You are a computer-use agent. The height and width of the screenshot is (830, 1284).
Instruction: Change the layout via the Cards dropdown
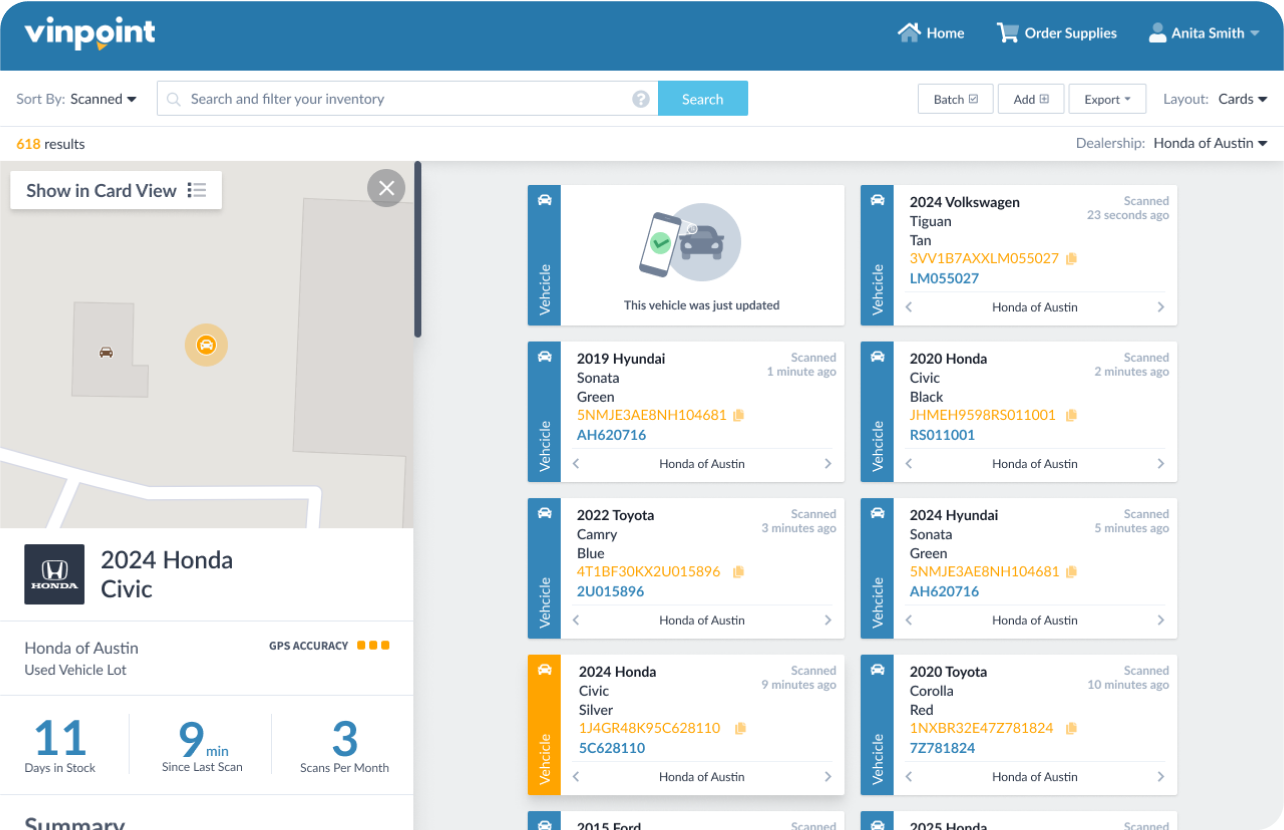pos(1243,99)
